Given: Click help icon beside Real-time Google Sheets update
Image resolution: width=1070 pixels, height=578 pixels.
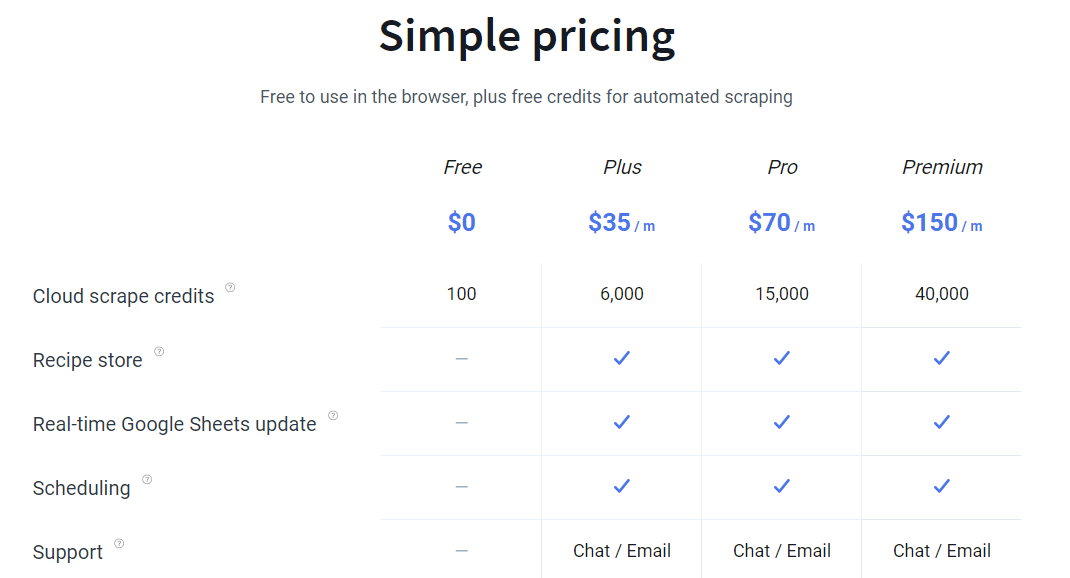Looking at the screenshot, I should [x=333, y=416].
